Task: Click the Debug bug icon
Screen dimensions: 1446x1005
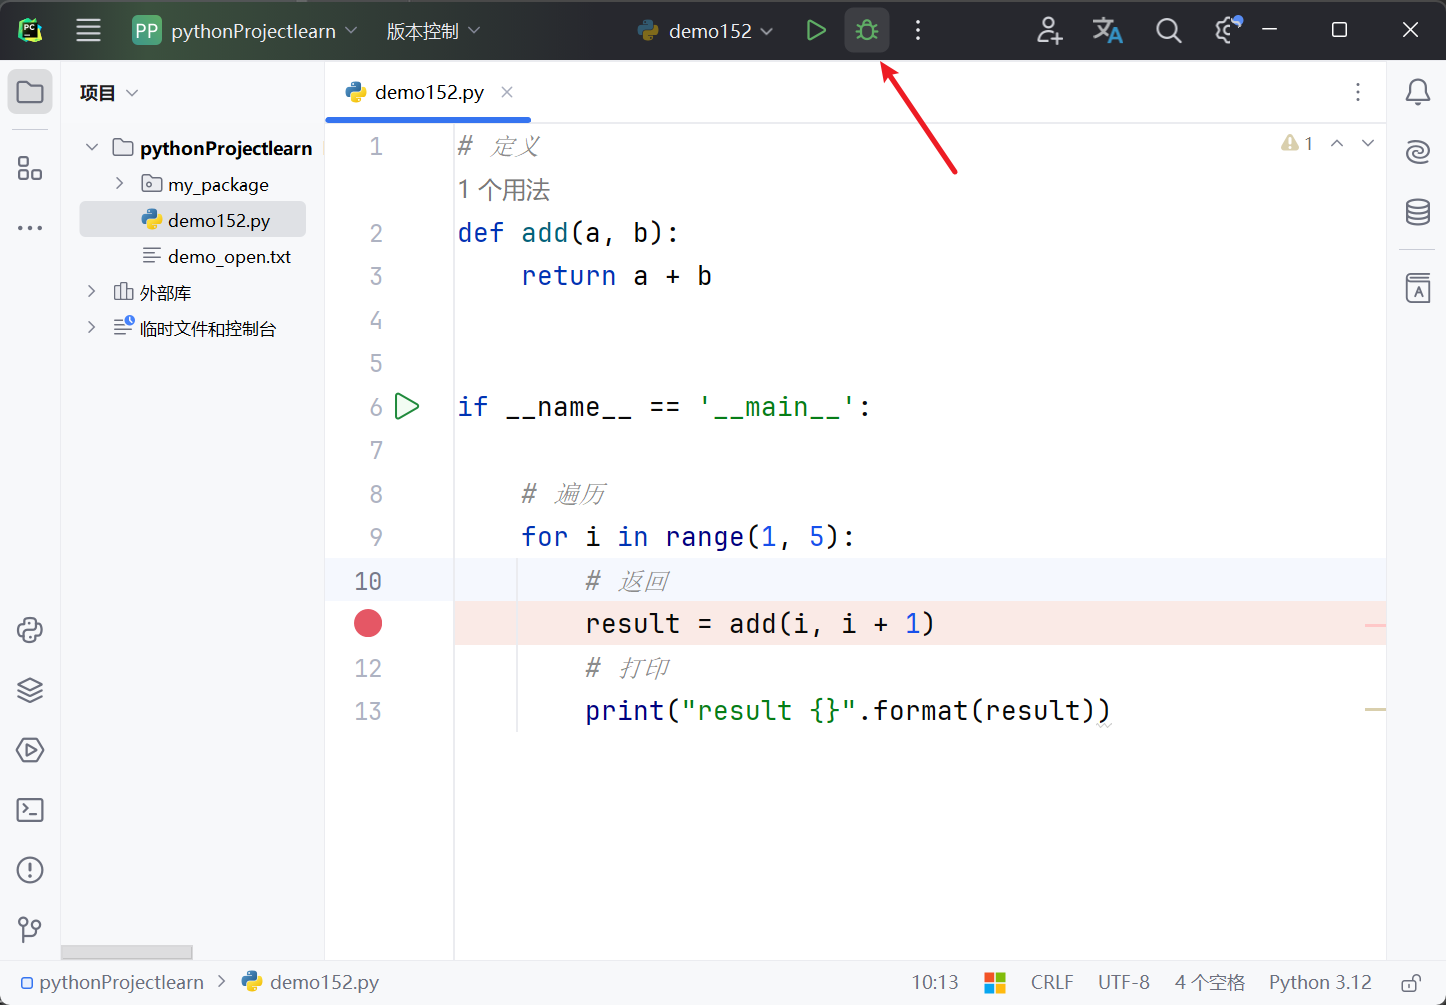Action: pos(867,31)
